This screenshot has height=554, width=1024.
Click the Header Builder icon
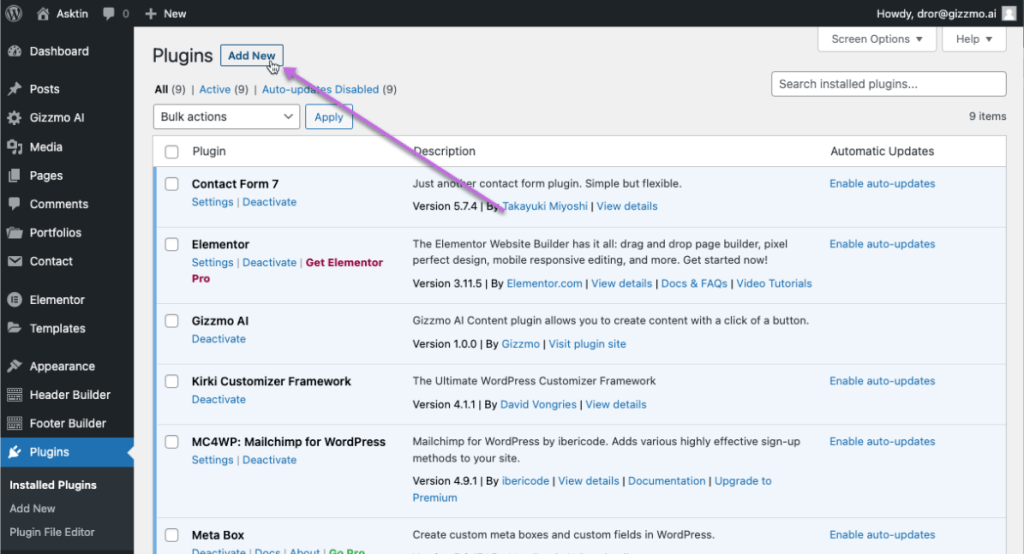tap(14, 395)
